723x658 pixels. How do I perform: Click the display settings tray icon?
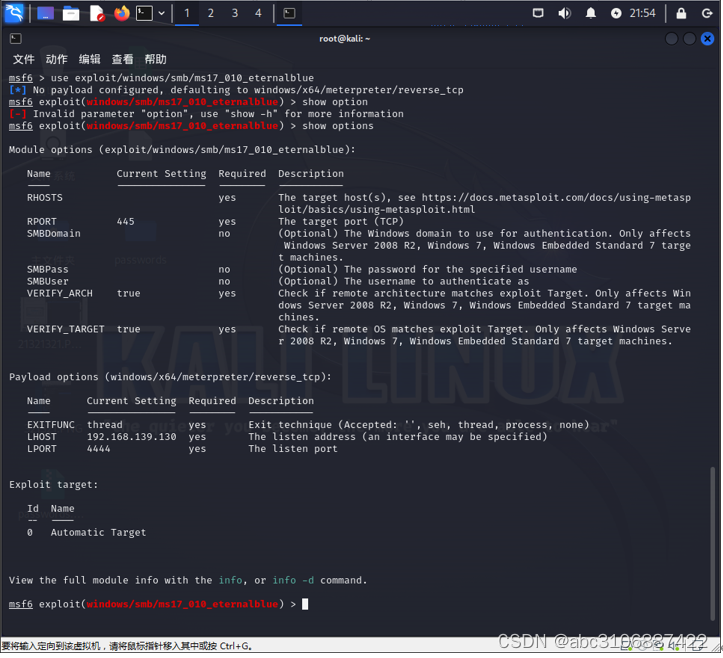538,13
